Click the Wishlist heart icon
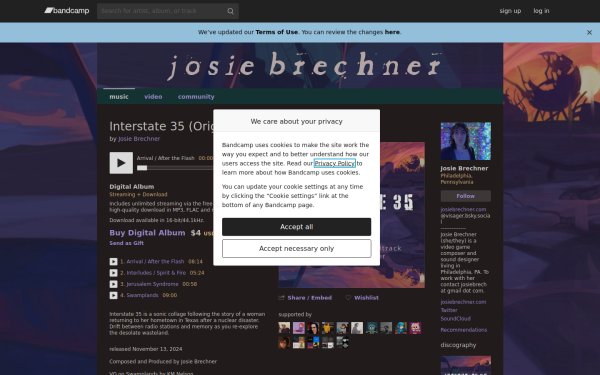Viewport: 600px width, 375px height. [348, 298]
